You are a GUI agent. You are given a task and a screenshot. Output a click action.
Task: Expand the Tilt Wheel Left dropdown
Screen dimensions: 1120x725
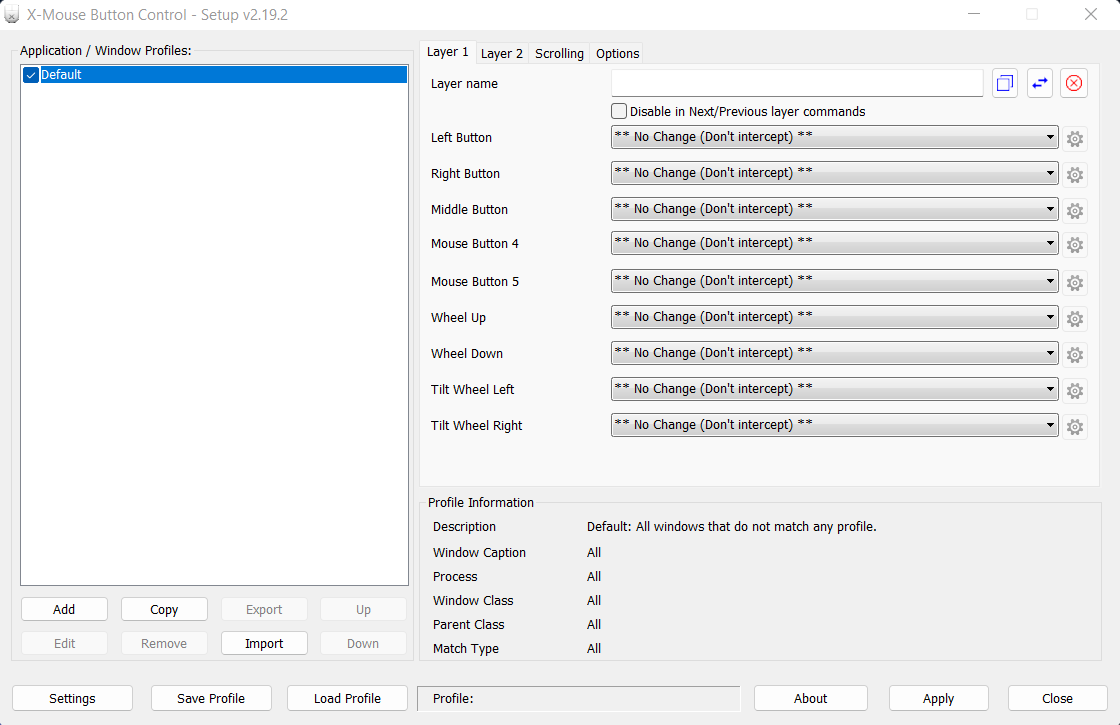pyautogui.click(x=834, y=389)
